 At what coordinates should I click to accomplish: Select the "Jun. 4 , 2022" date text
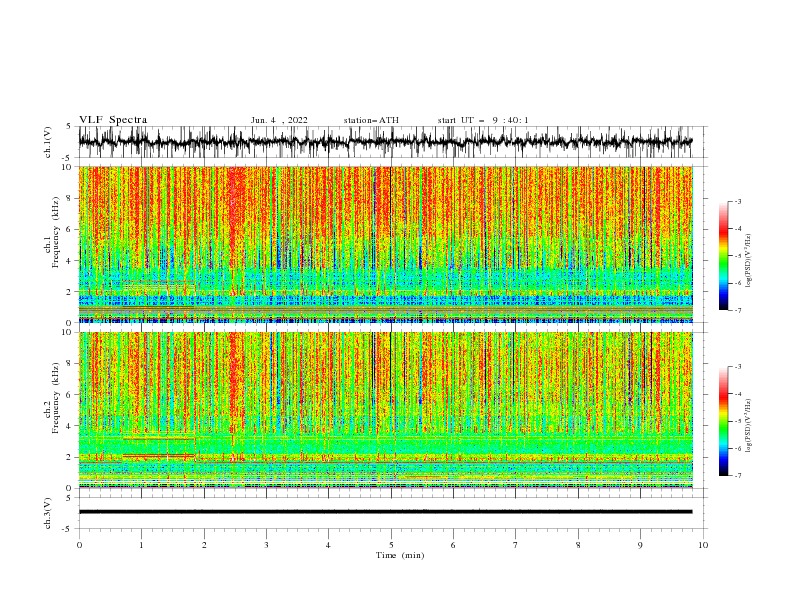[279, 120]
